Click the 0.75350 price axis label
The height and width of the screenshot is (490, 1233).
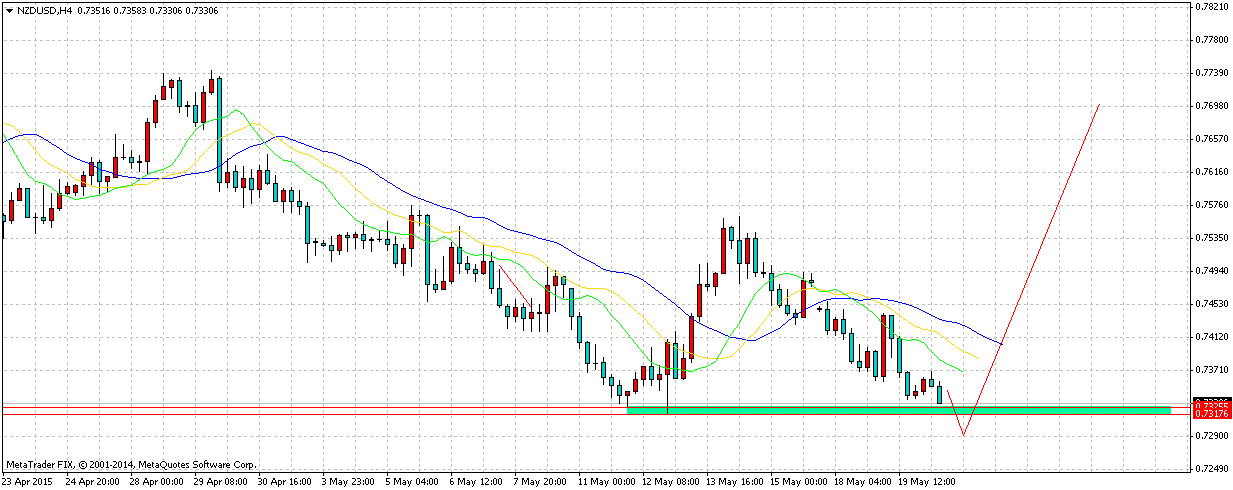click(1211, 237)
